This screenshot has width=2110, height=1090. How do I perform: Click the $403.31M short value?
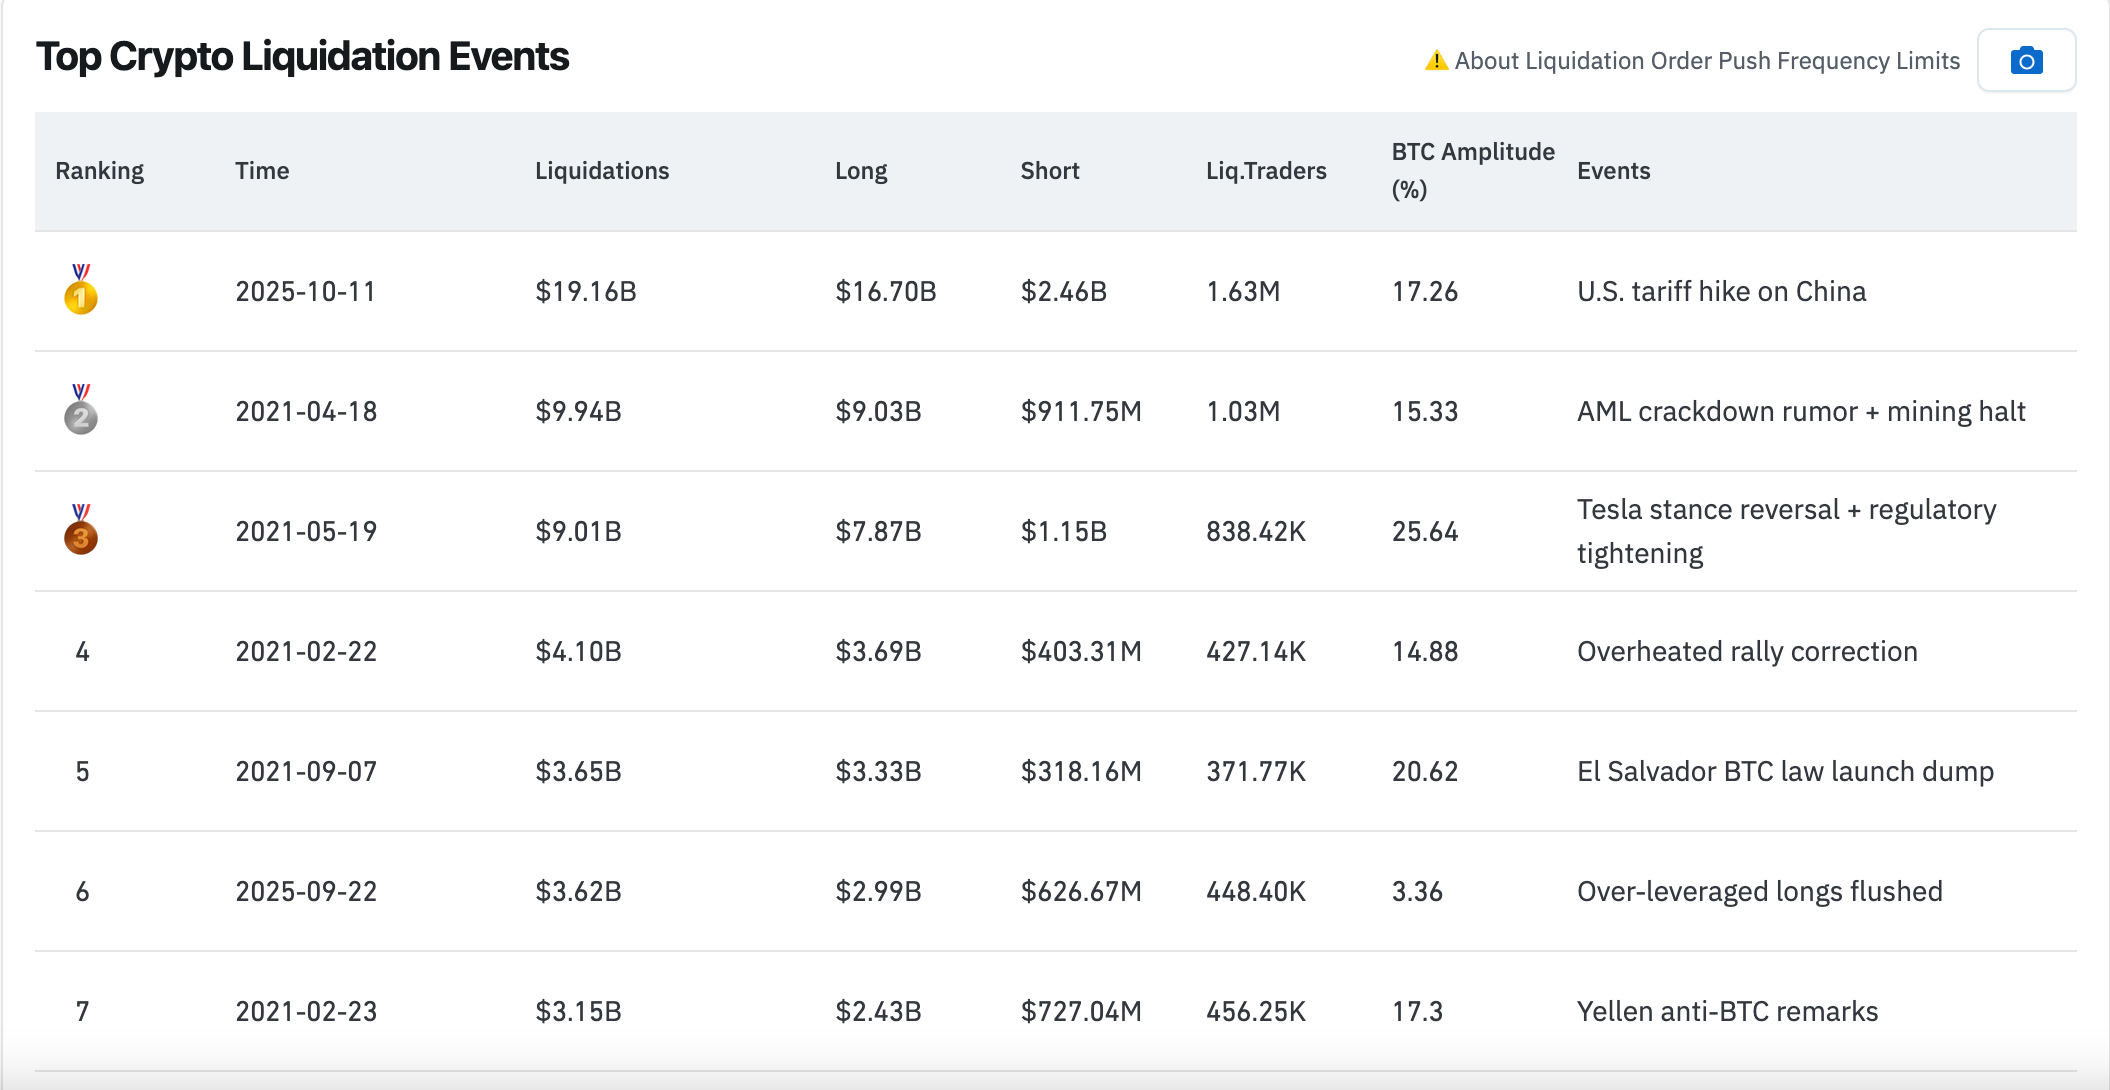1081,651
